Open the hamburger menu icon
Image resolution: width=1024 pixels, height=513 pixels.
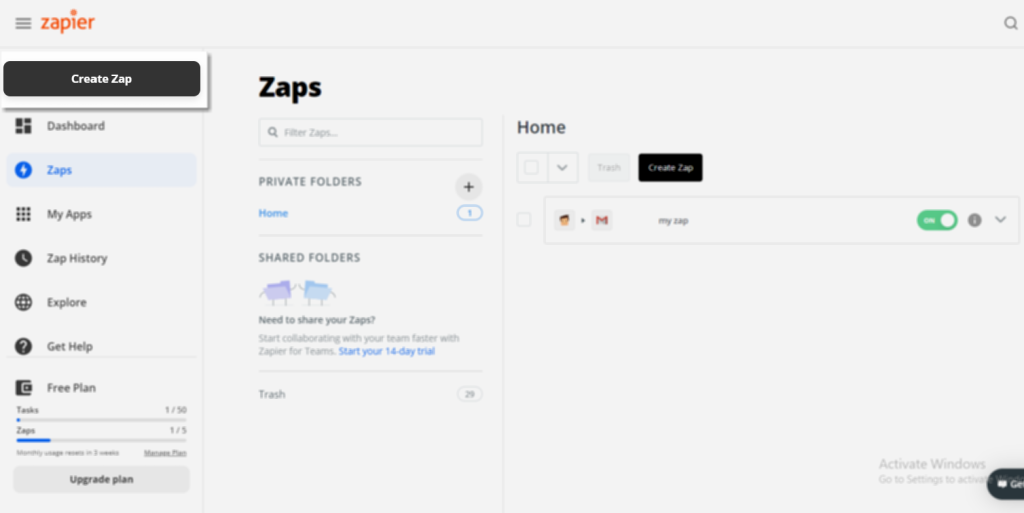pyautogui.click(x=23, y=24)
